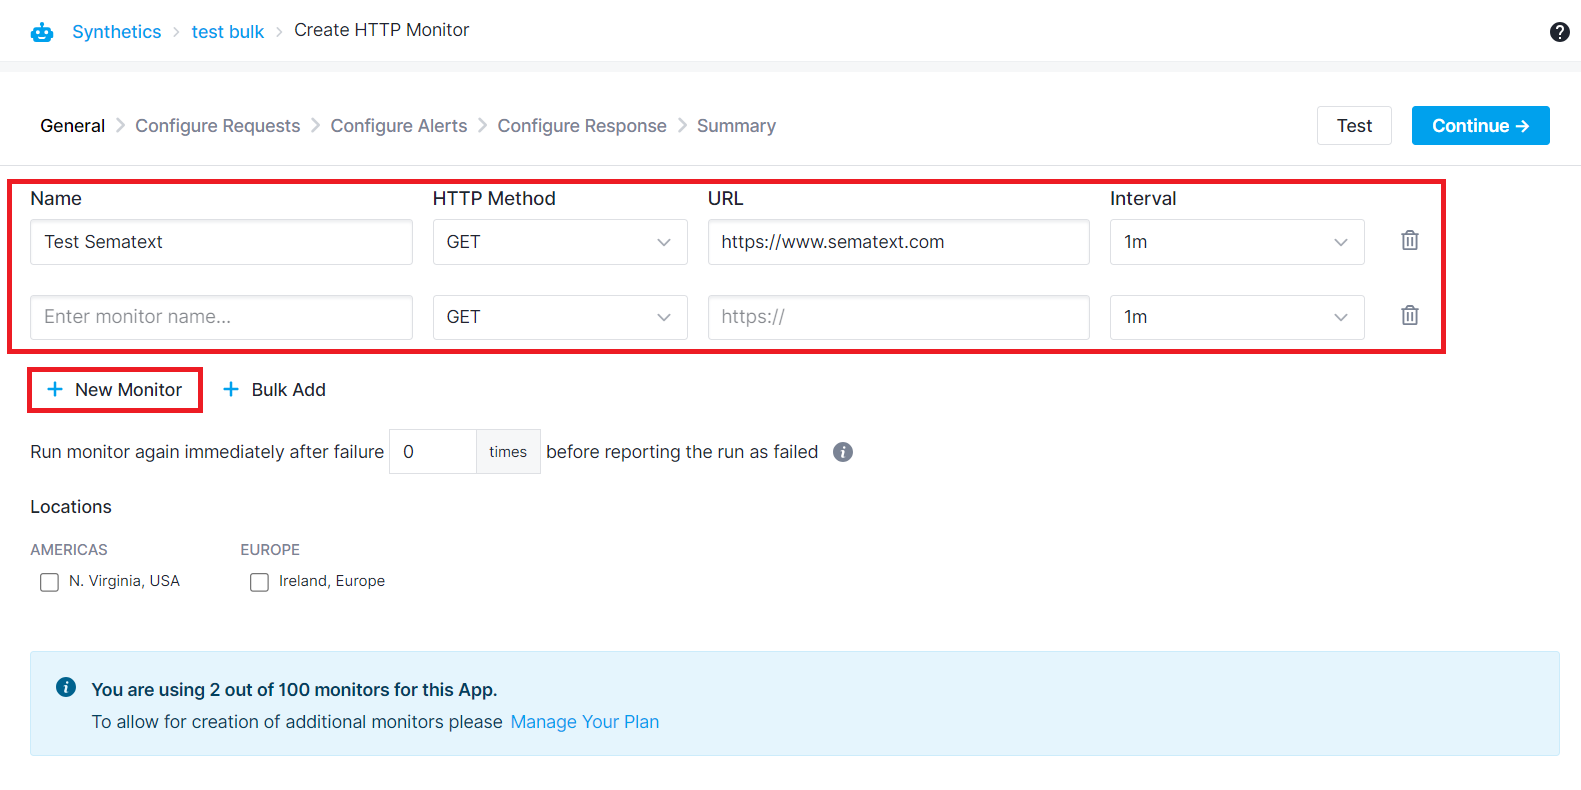The image size is (1581, 790).
Task: Open the Manage Your Plan link
Action: pyautogui.click(x=585, y=722)
